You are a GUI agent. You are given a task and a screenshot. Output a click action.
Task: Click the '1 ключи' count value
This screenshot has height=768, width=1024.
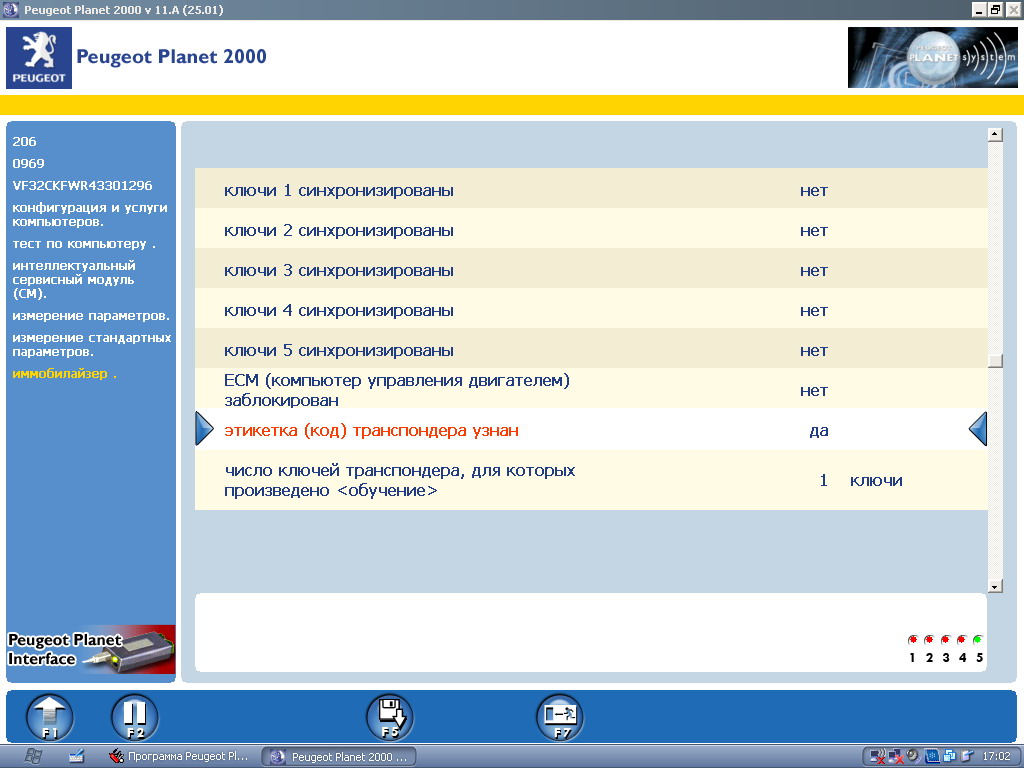[x=861, y=481]
